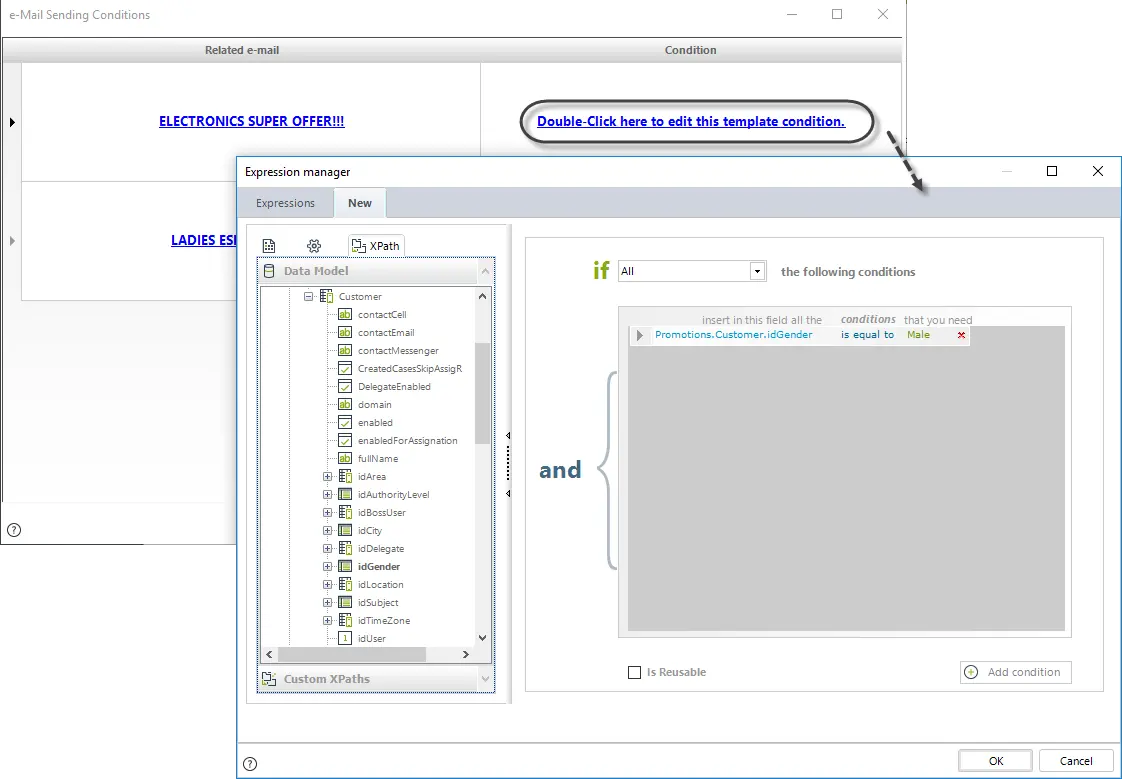Viewport: 1122px width, 779px height.
Task: Click the fullName string icon
Action: (x=345, y=459)
